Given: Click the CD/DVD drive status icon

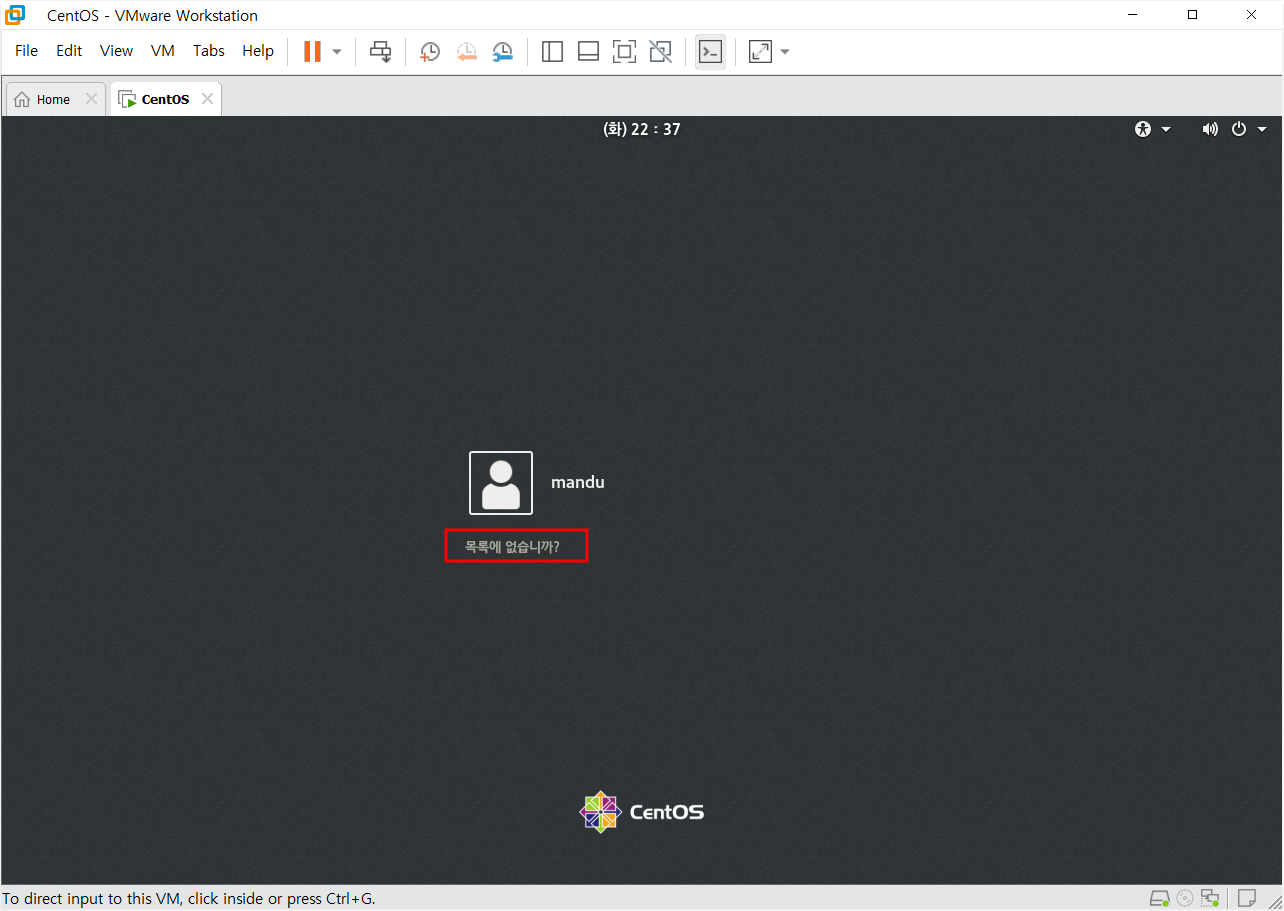Looking at the screenshot, I should pyautogui.click(x=1186, y=898).
